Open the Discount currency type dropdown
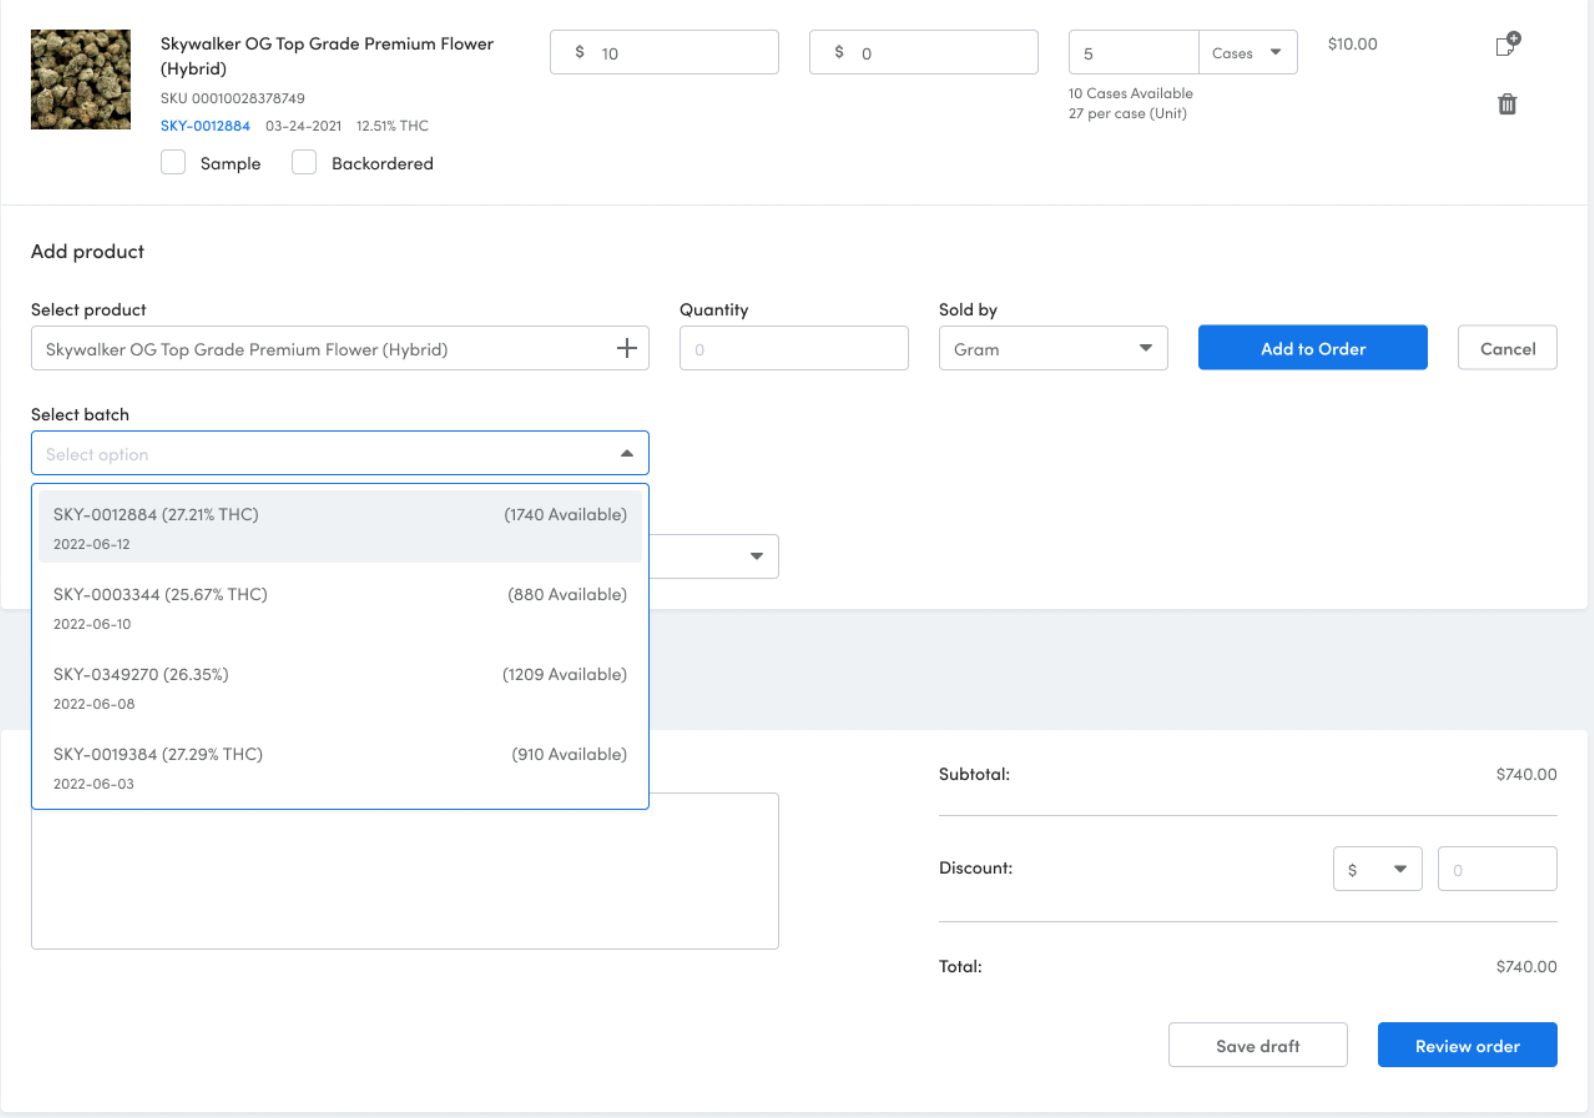This screenshot has width=1594, height=1118. click(1377, 869)
